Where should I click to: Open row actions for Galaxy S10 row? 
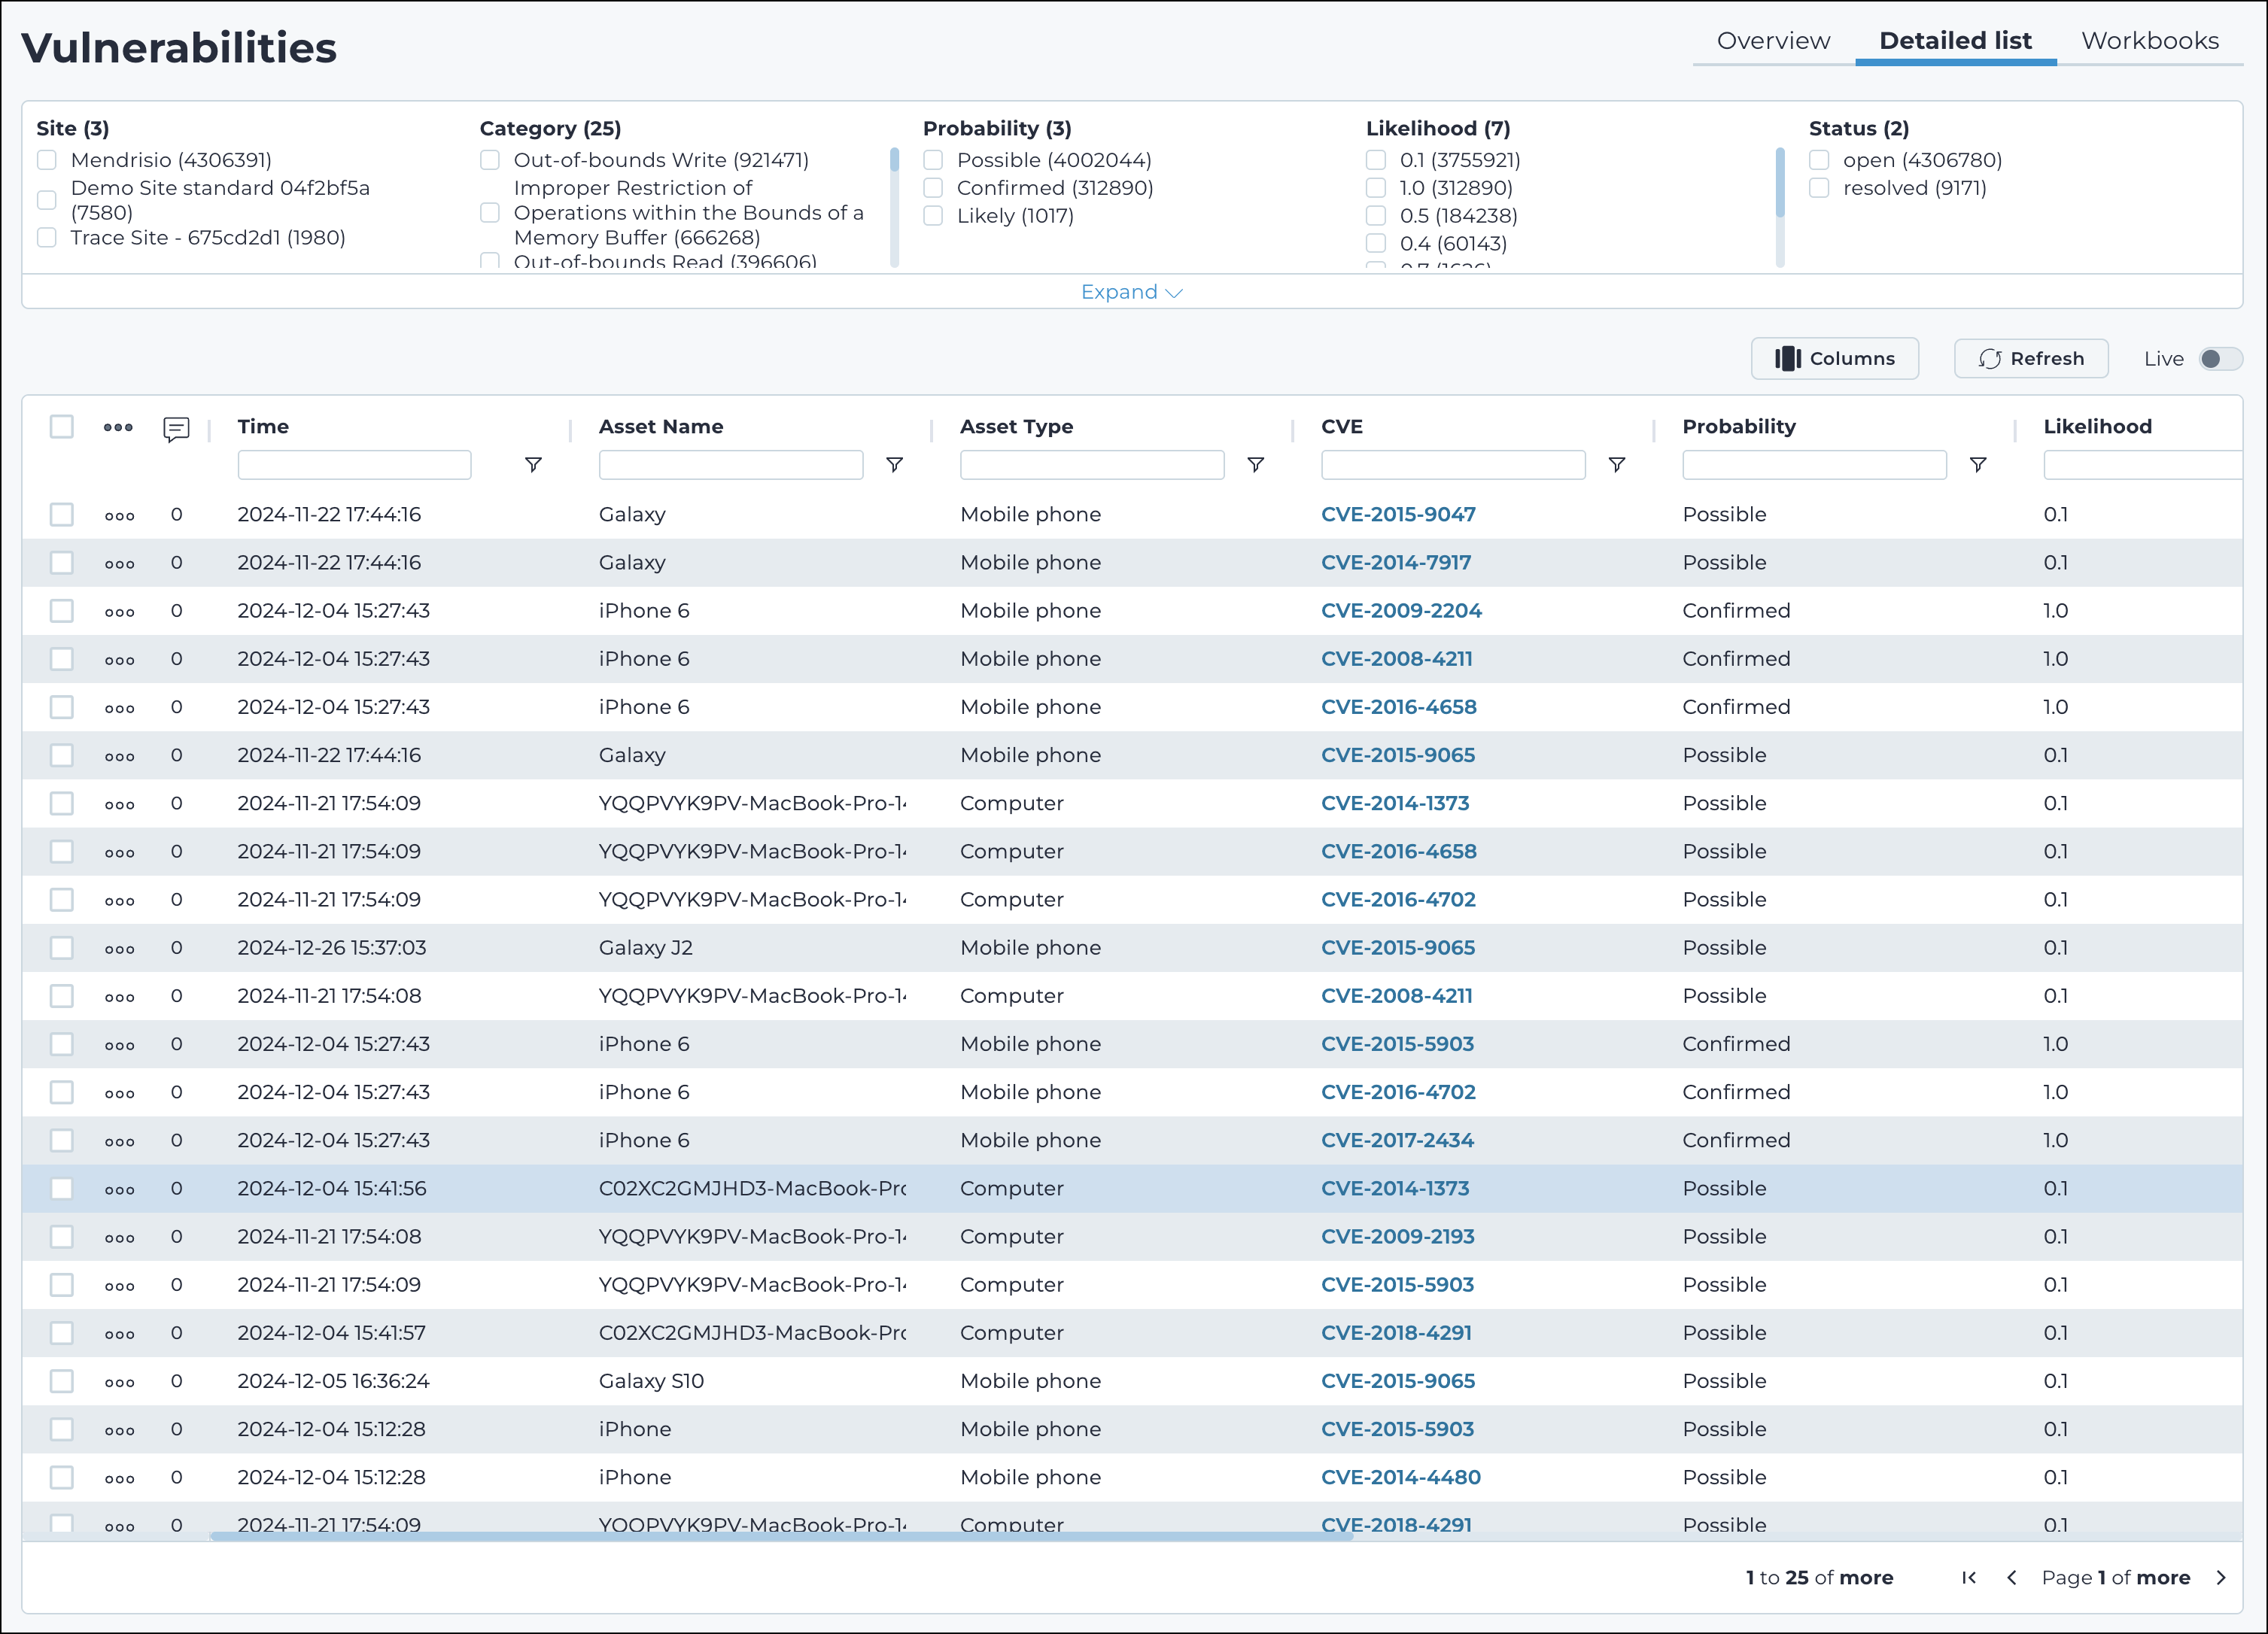pyautogui.click(x=119, y=1383)
